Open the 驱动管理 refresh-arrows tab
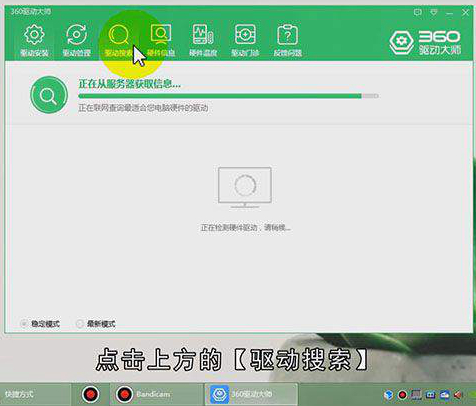The image size is (476, 406). [x=76, y=40]
